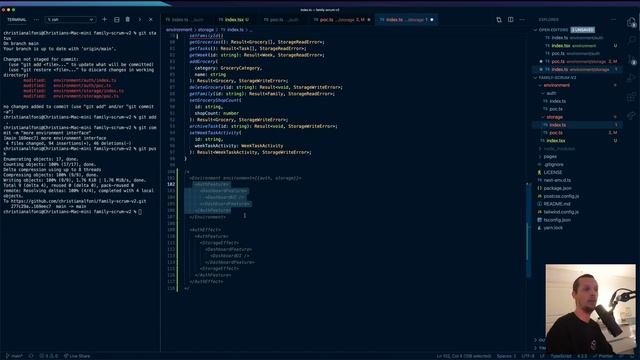Image resolution: width=640 pixels, height=360 pixels.
Task: Switch to the first index.ts auth tab
Action: coord(186,20)
